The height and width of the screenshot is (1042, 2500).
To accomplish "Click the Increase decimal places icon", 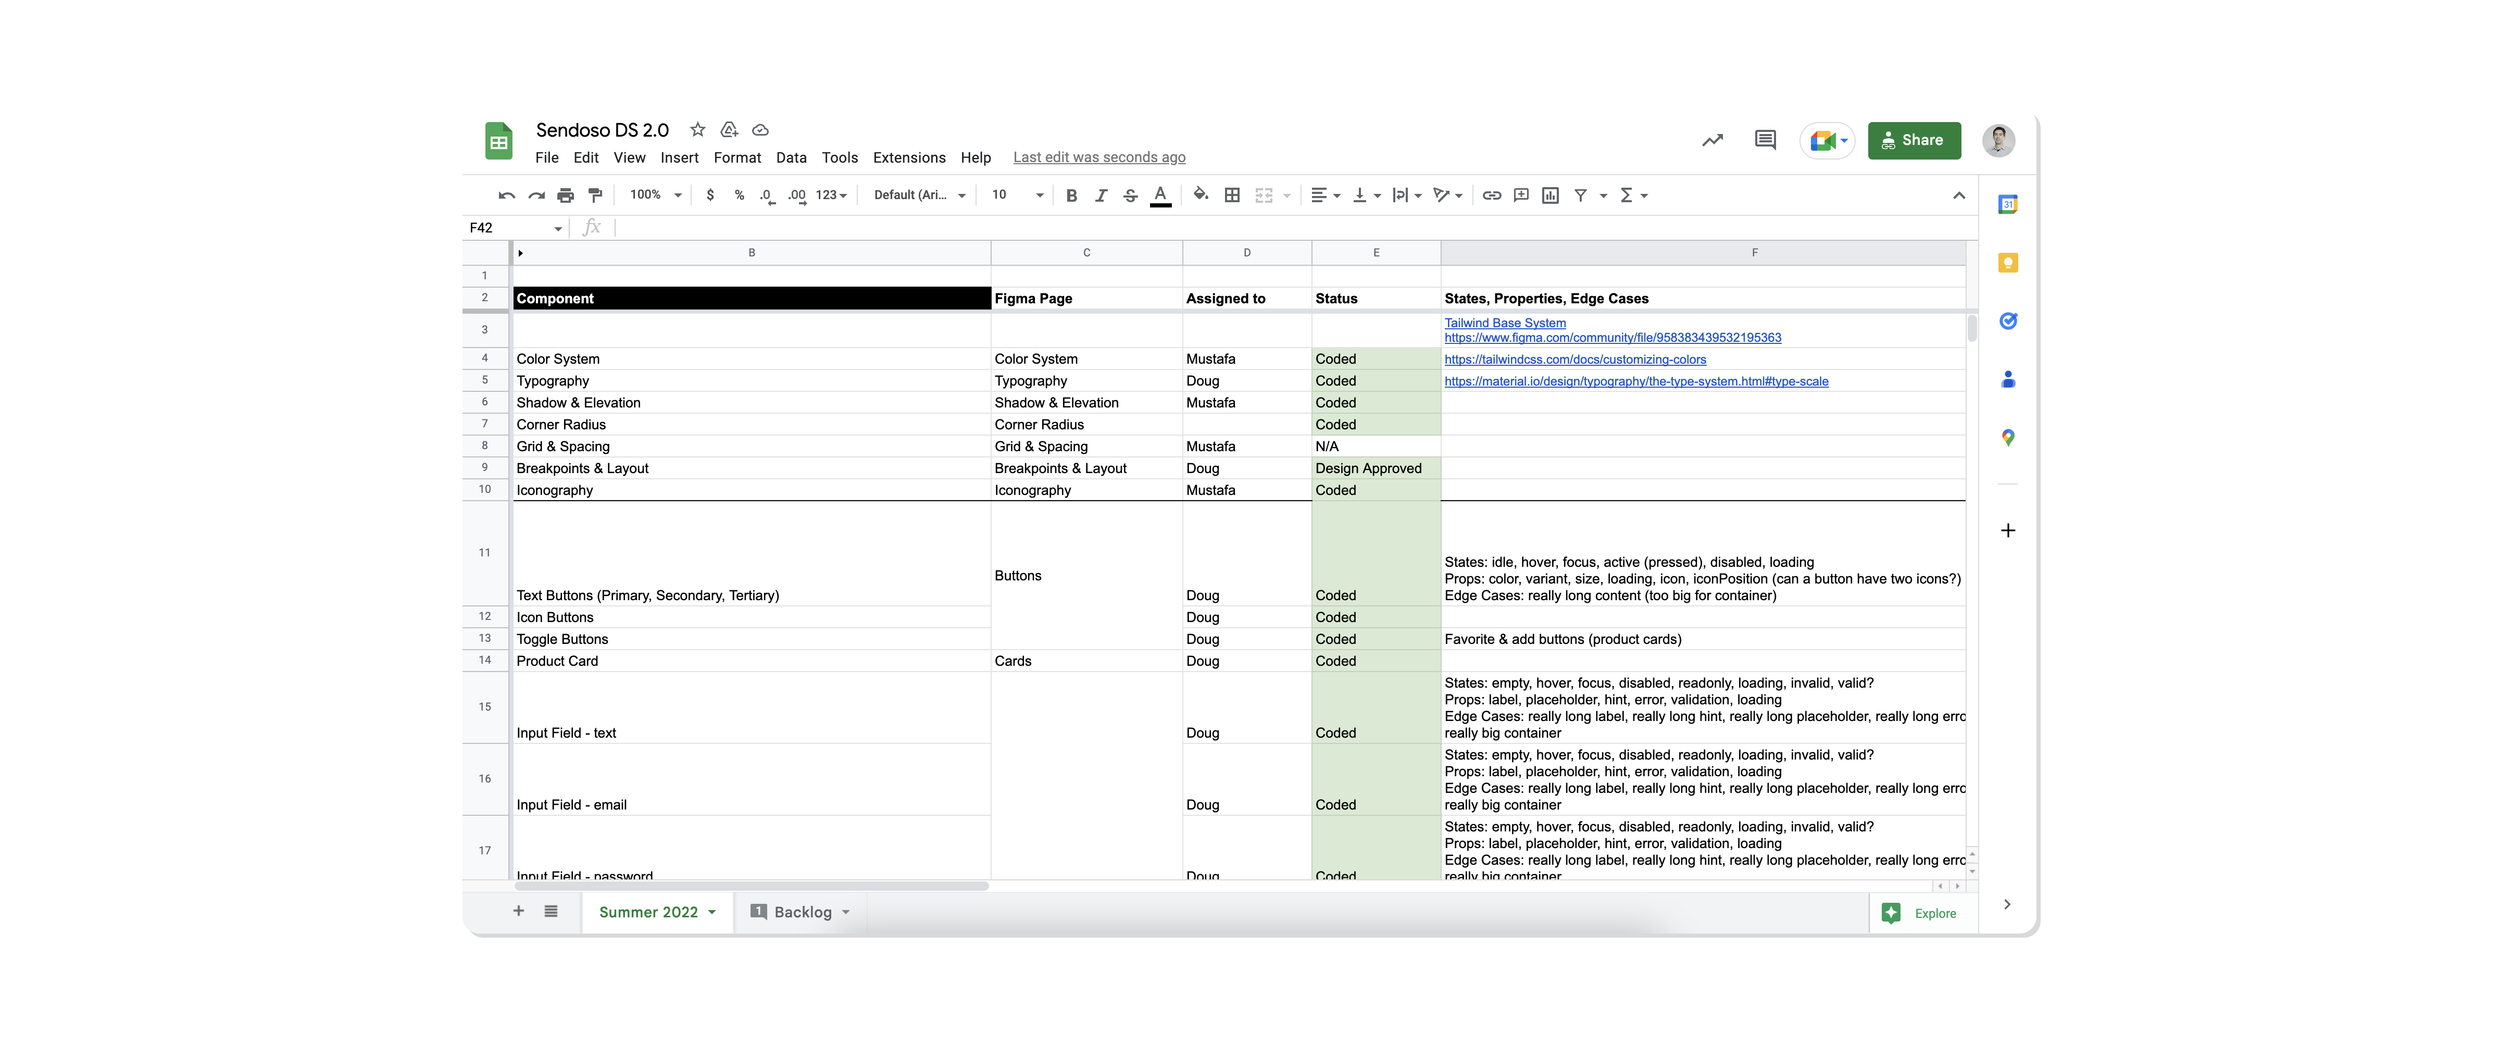I will click(x=797, y=196).
